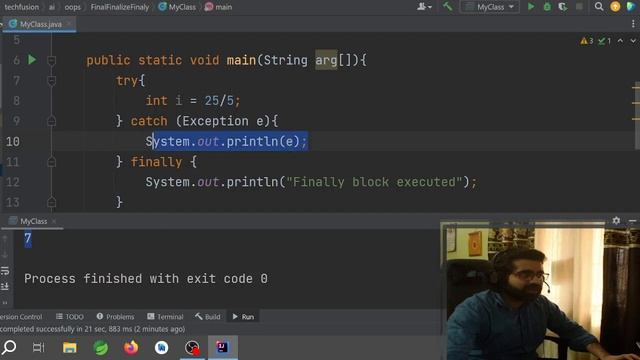Expand more Run console actions chevrons
Screen dimensions: 640x360
point(5,303)
